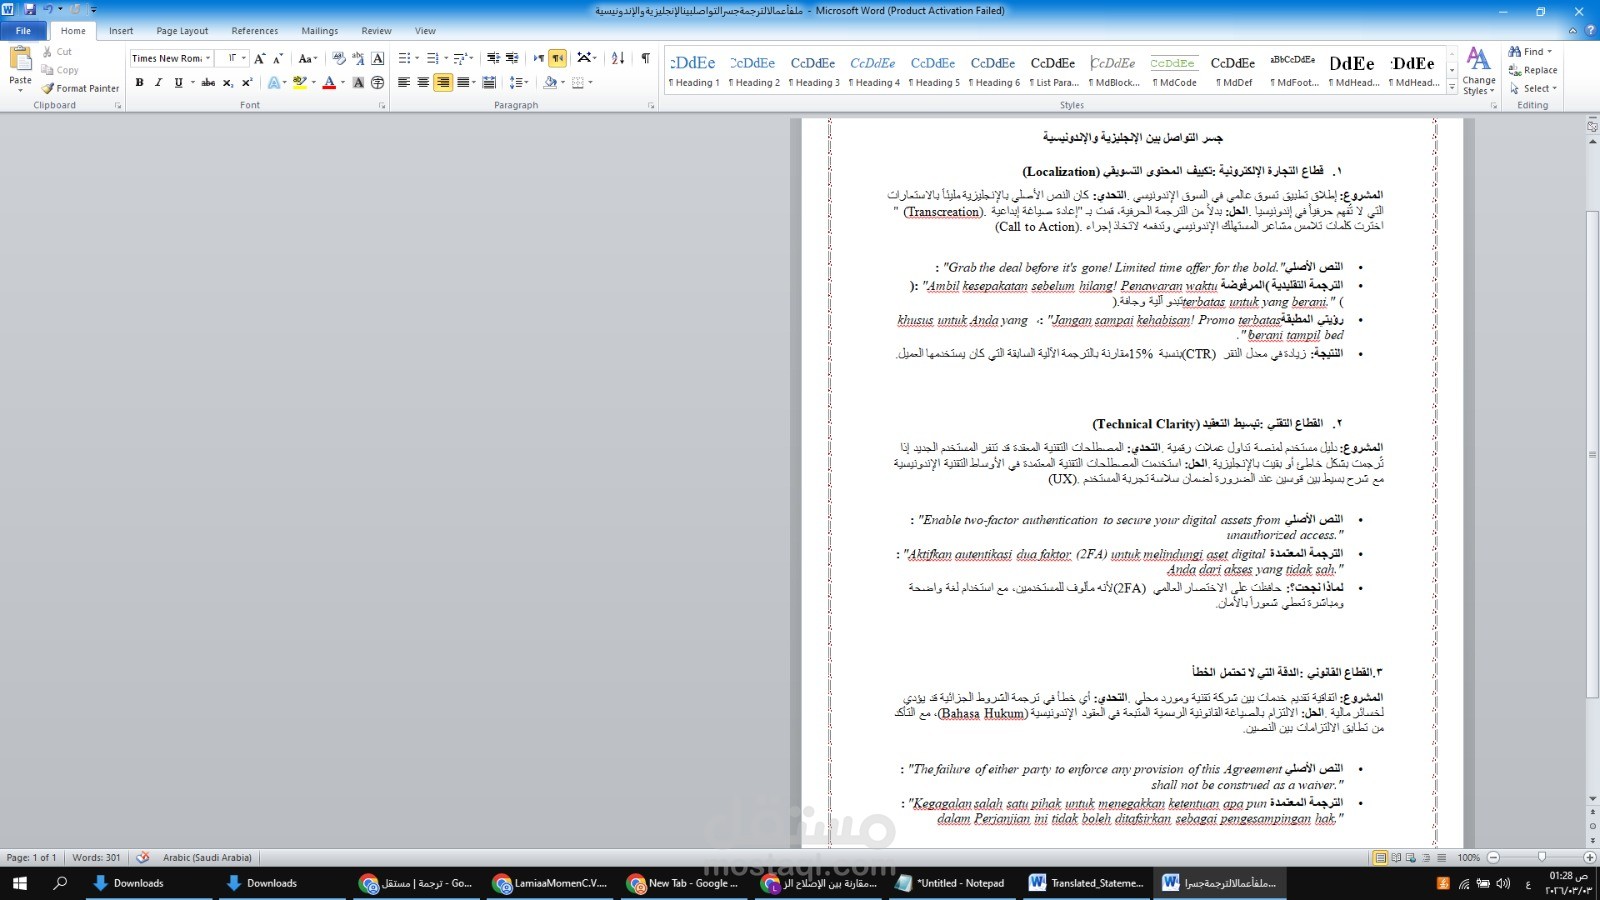Decrease paragraph indent
Viewport: 1600px width, 900px height.
click(493, 58)
